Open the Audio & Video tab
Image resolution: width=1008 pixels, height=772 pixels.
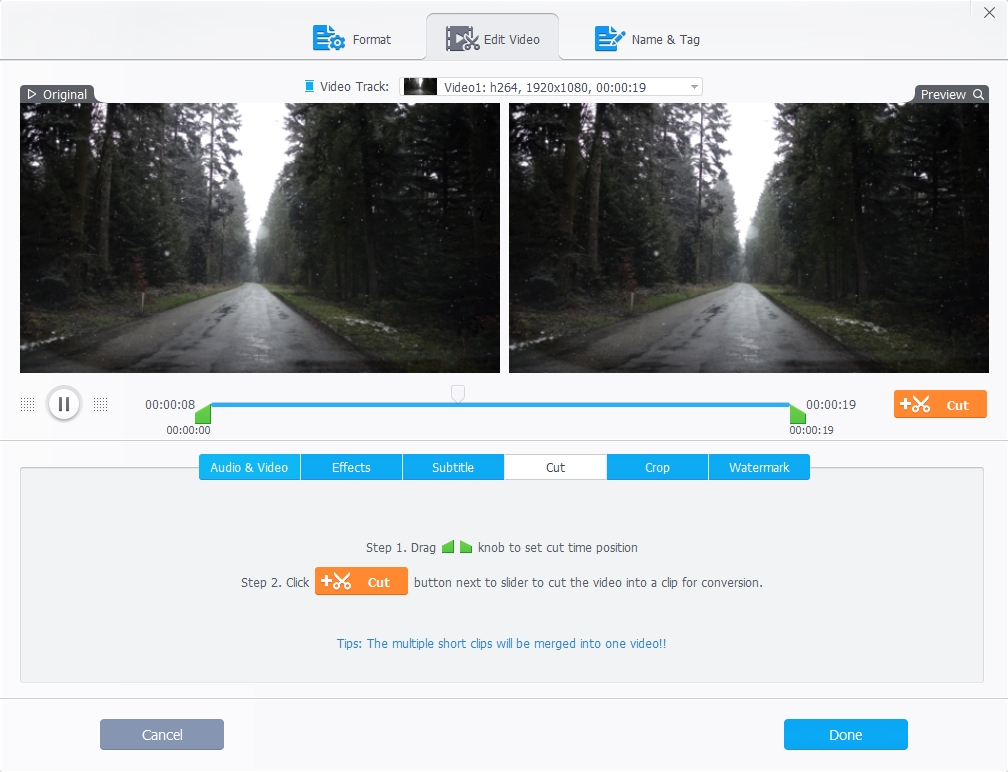coord(249,467)
